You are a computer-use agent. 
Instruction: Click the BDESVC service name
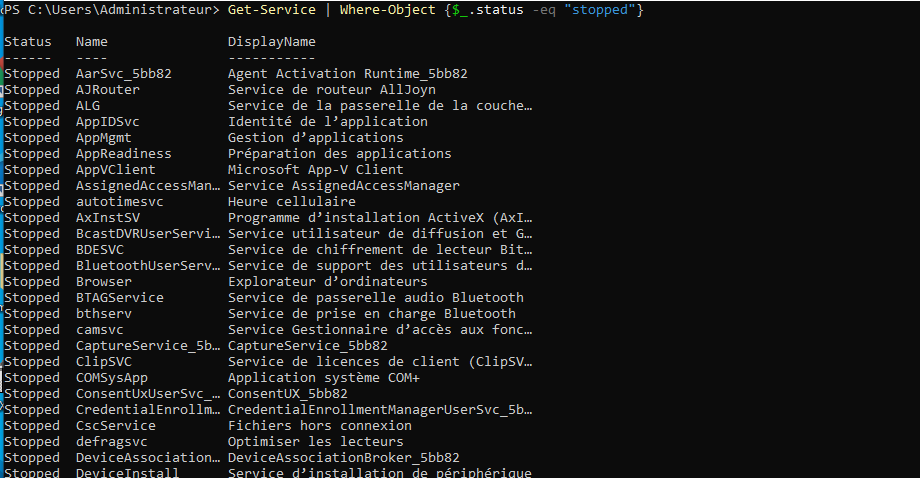[x=99, y=250]
